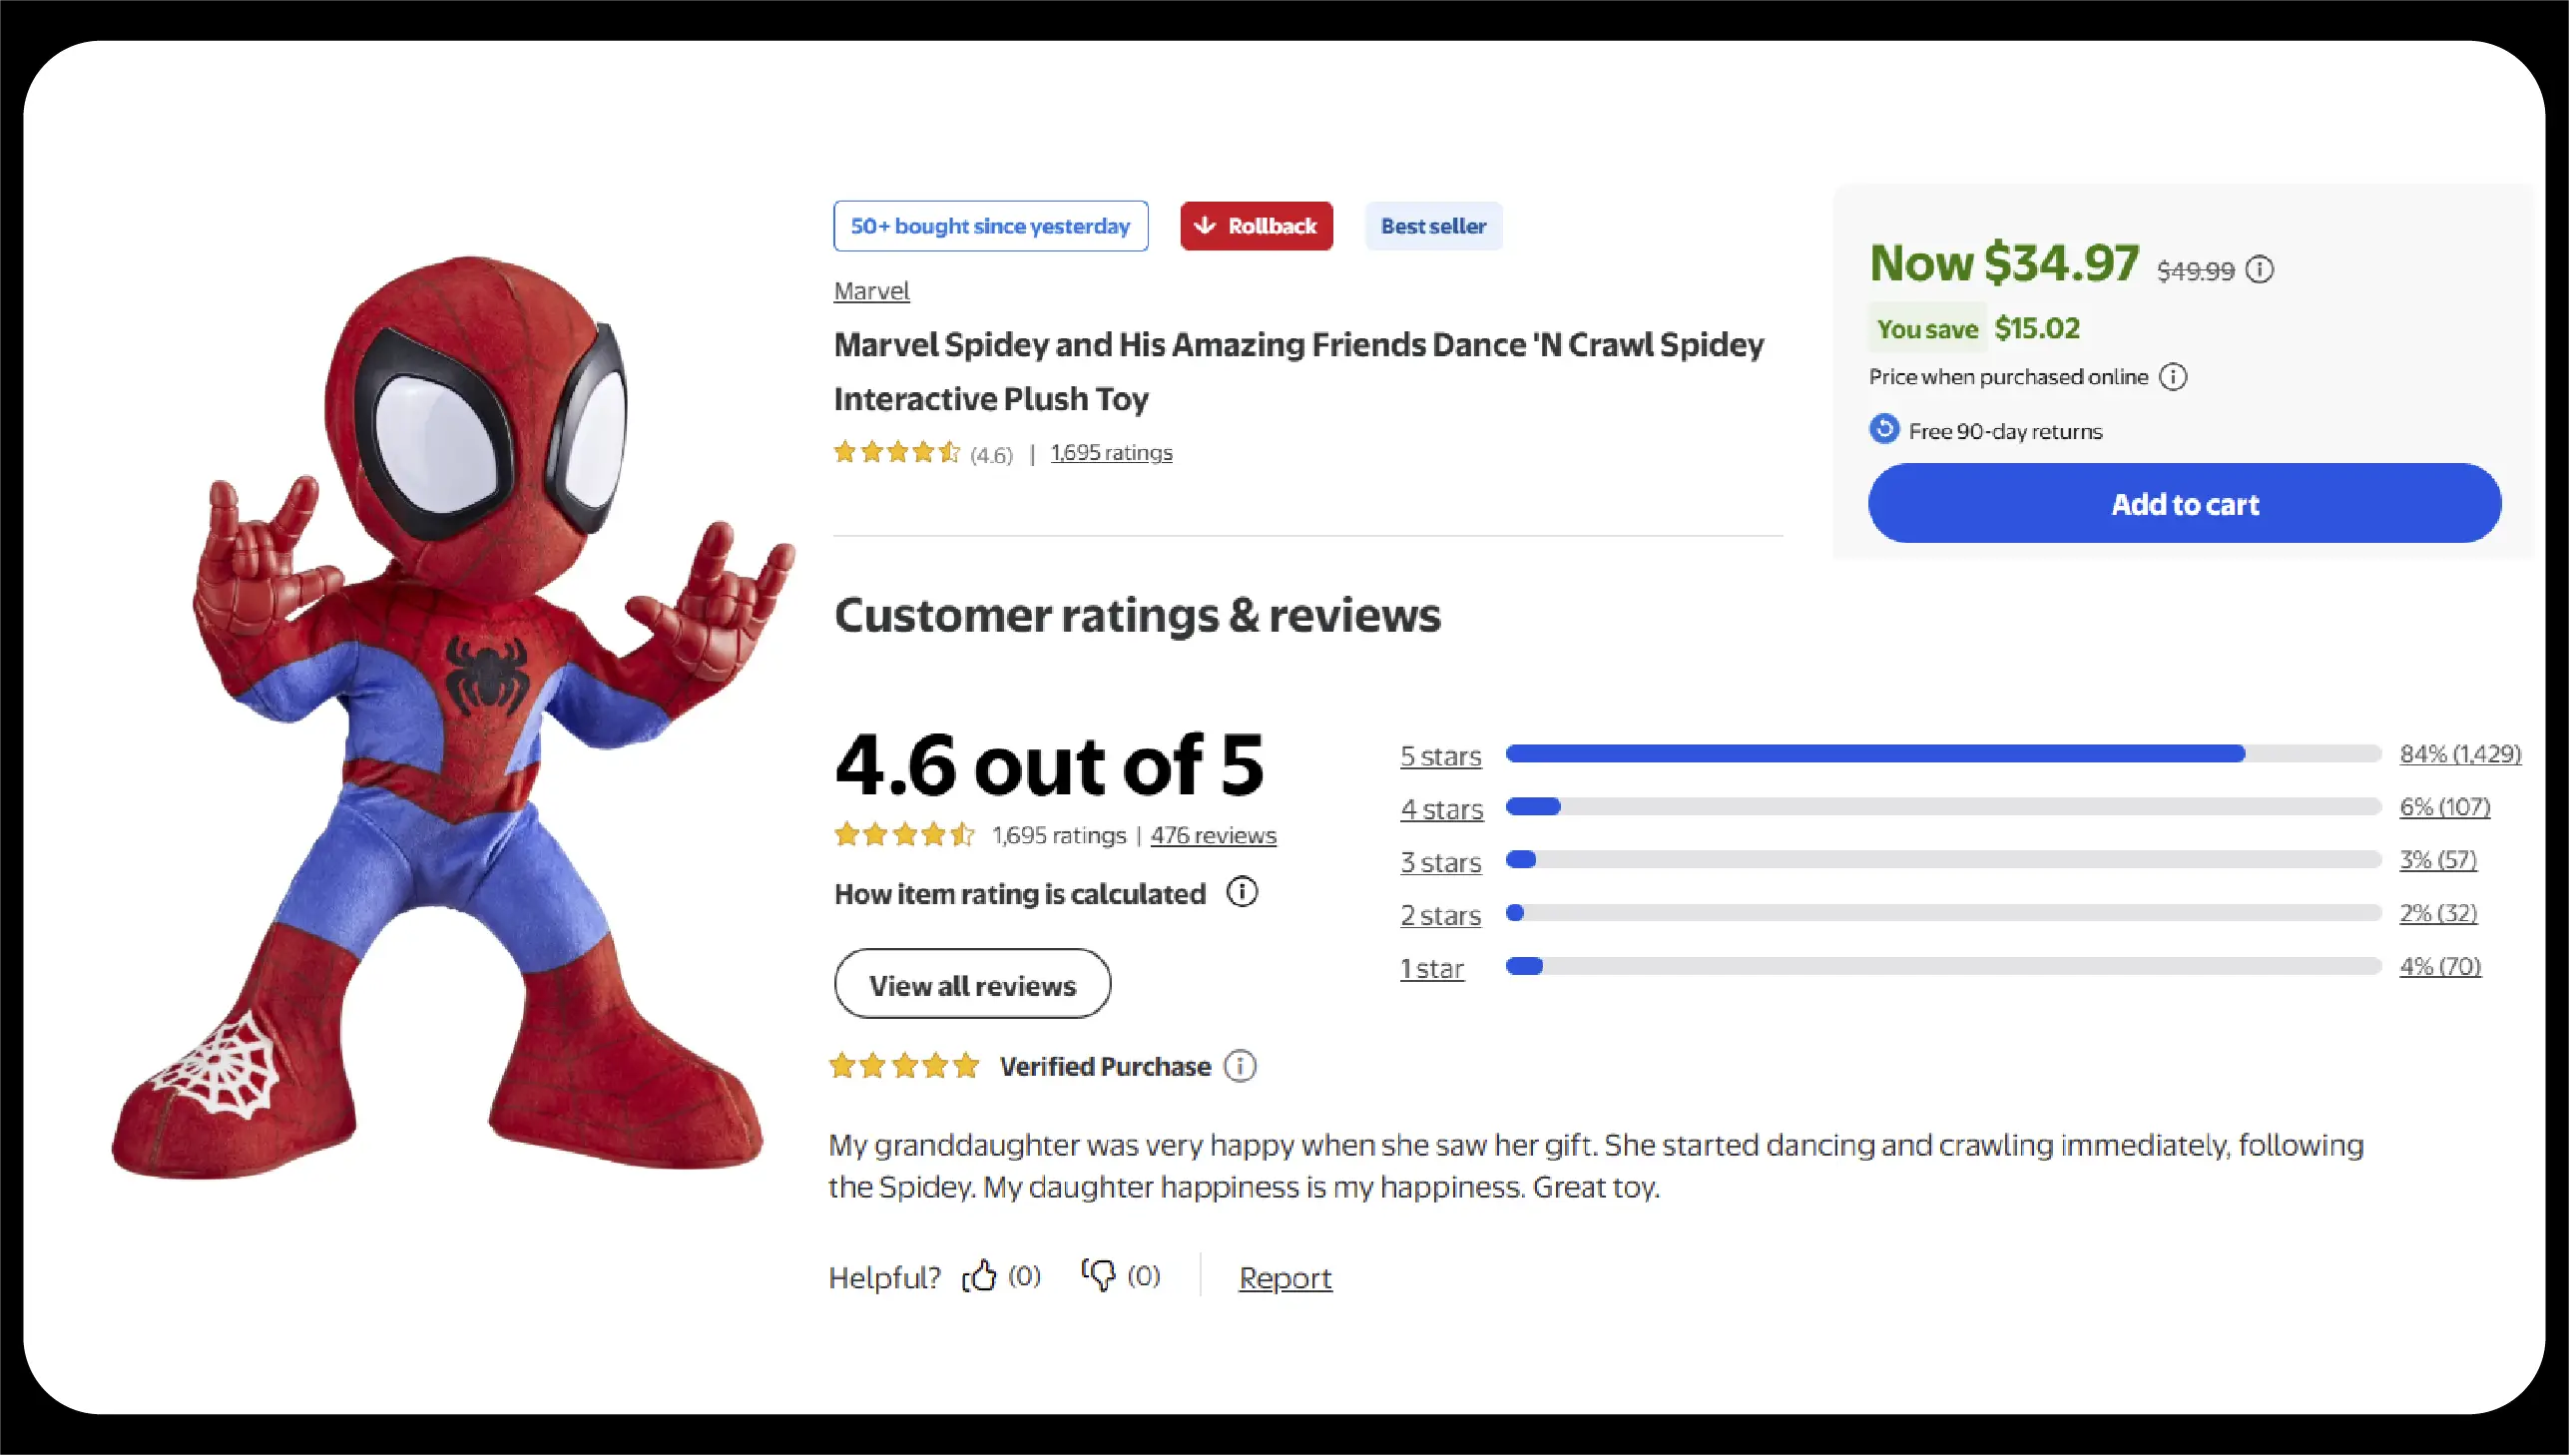Click info icon next to How item rating is calculated
The image size is (2570, 1456).
point(1242,892)
